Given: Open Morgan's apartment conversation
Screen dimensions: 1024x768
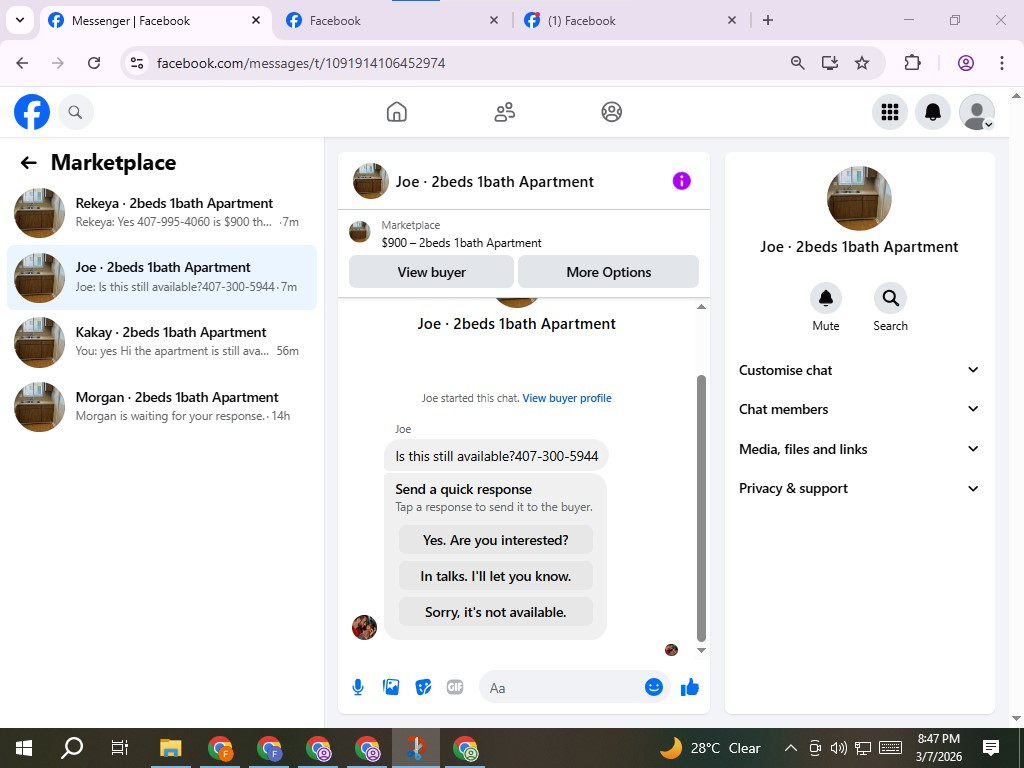Looking at the screenshot, I should [x=162, y=406].
